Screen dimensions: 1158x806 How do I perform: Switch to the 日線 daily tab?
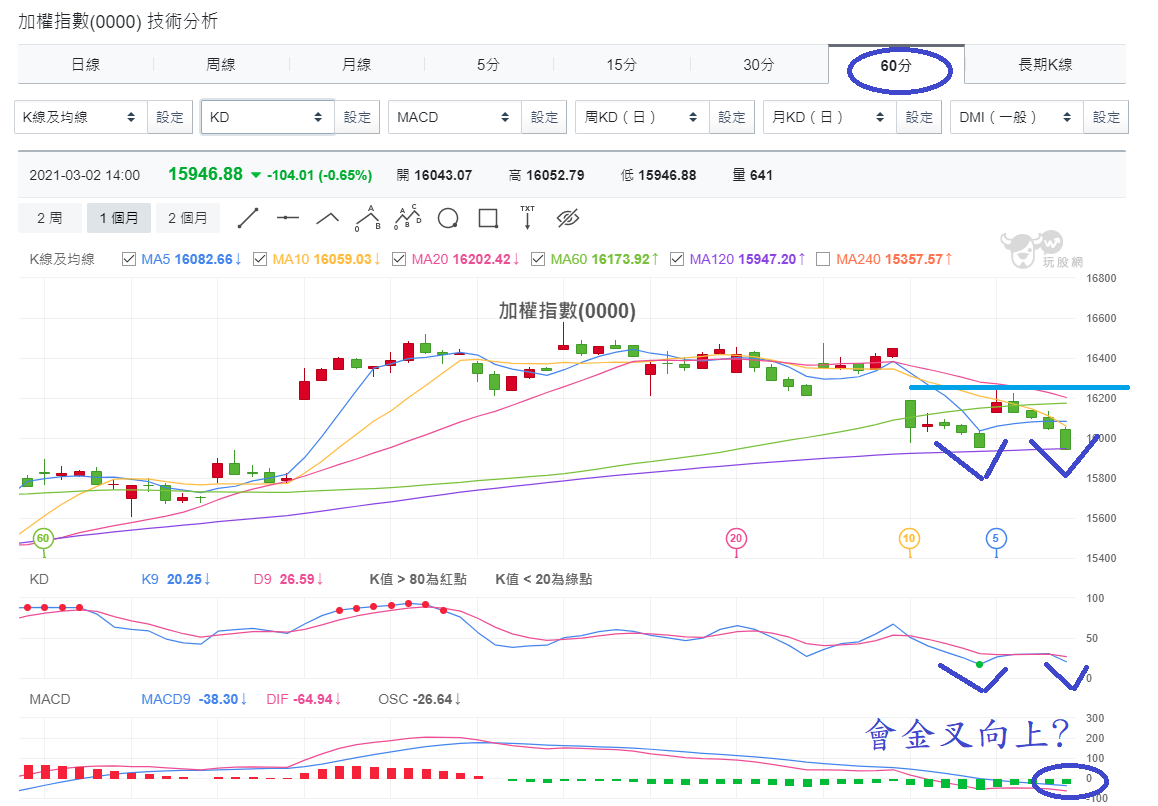[x=86, y=65]
